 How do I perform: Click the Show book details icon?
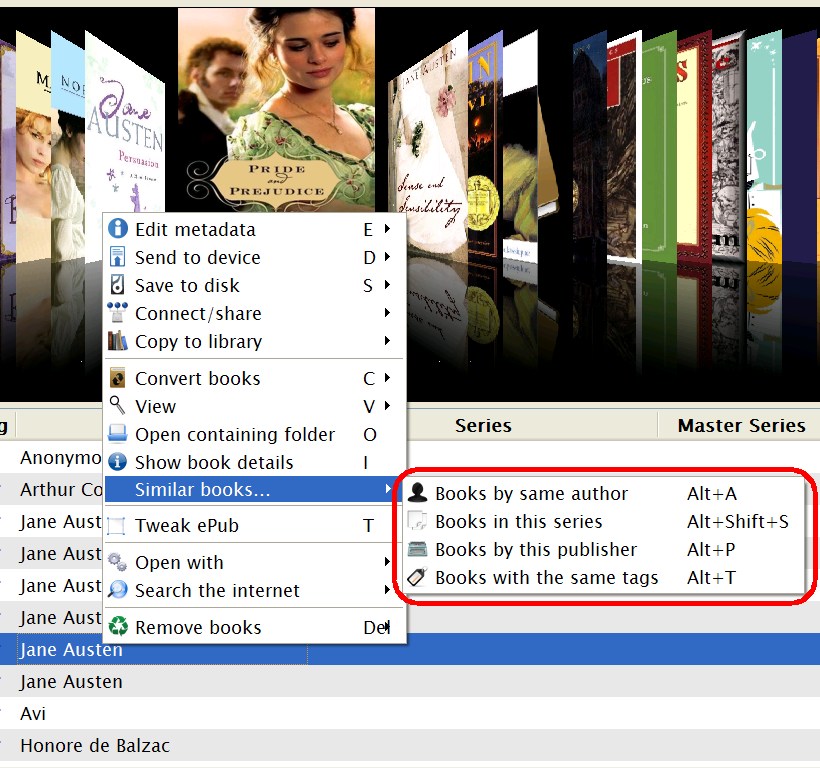118,462
